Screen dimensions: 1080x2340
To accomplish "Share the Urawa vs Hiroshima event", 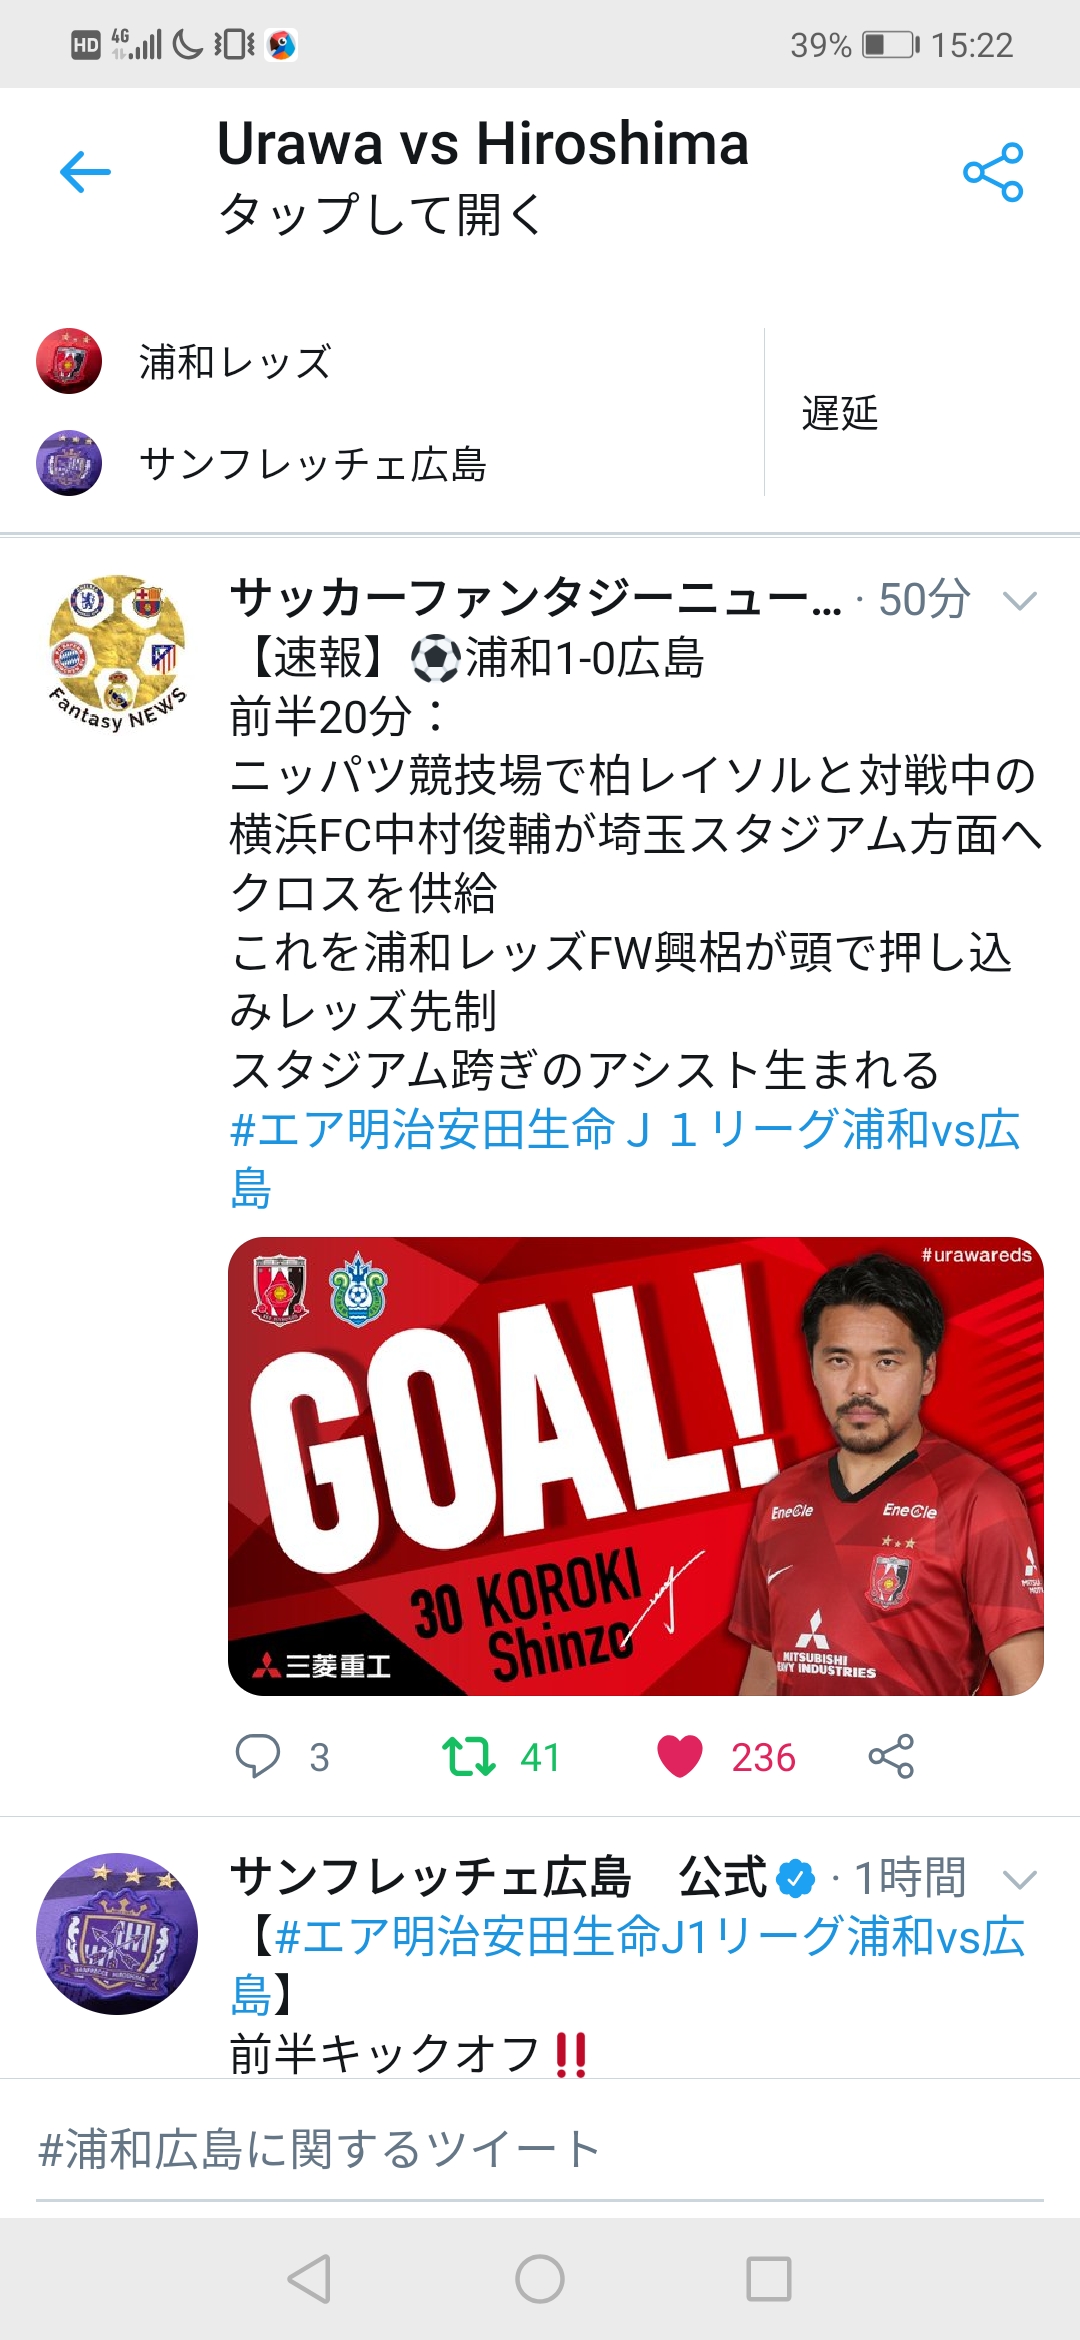I will [993, 172].
